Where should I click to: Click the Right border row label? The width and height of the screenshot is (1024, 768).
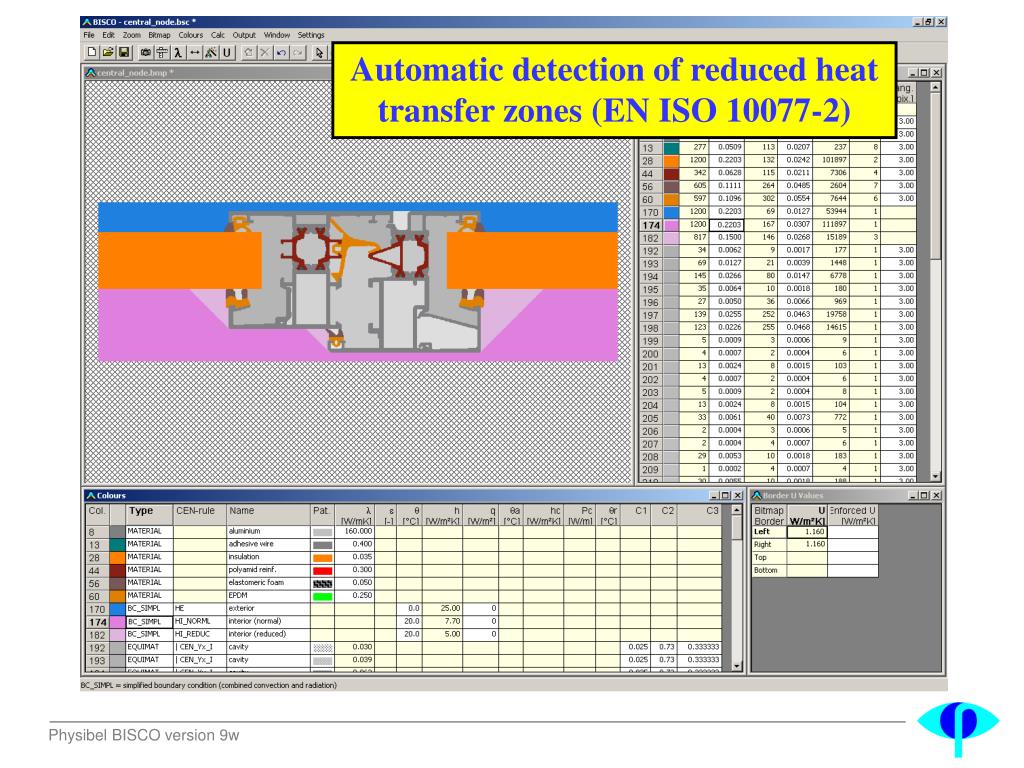click(x=769, y=545)
